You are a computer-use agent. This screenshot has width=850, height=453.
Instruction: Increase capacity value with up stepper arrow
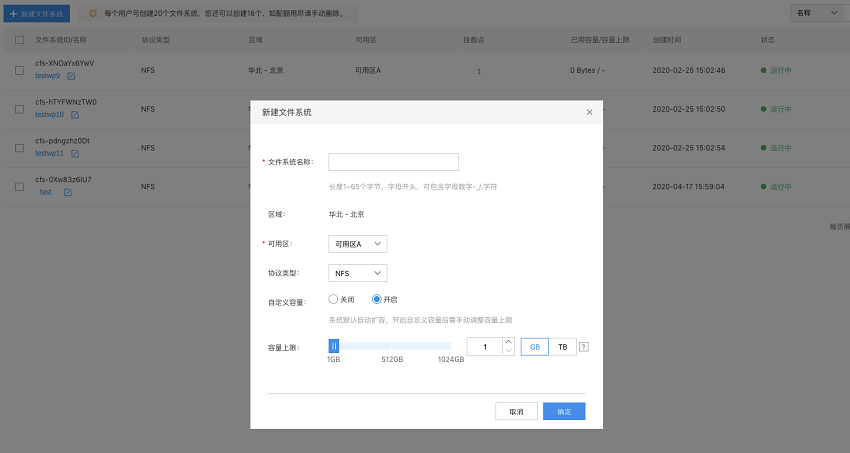[x=508, y=342]
